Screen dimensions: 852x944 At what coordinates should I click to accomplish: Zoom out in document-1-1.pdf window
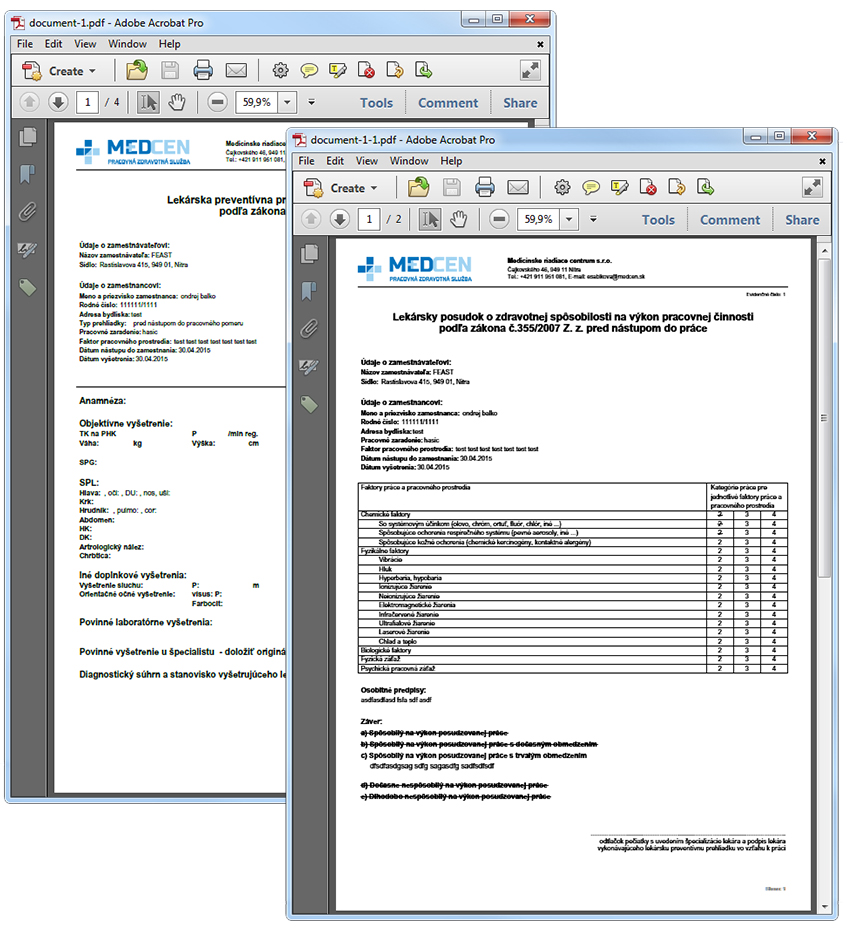(499, 219)
